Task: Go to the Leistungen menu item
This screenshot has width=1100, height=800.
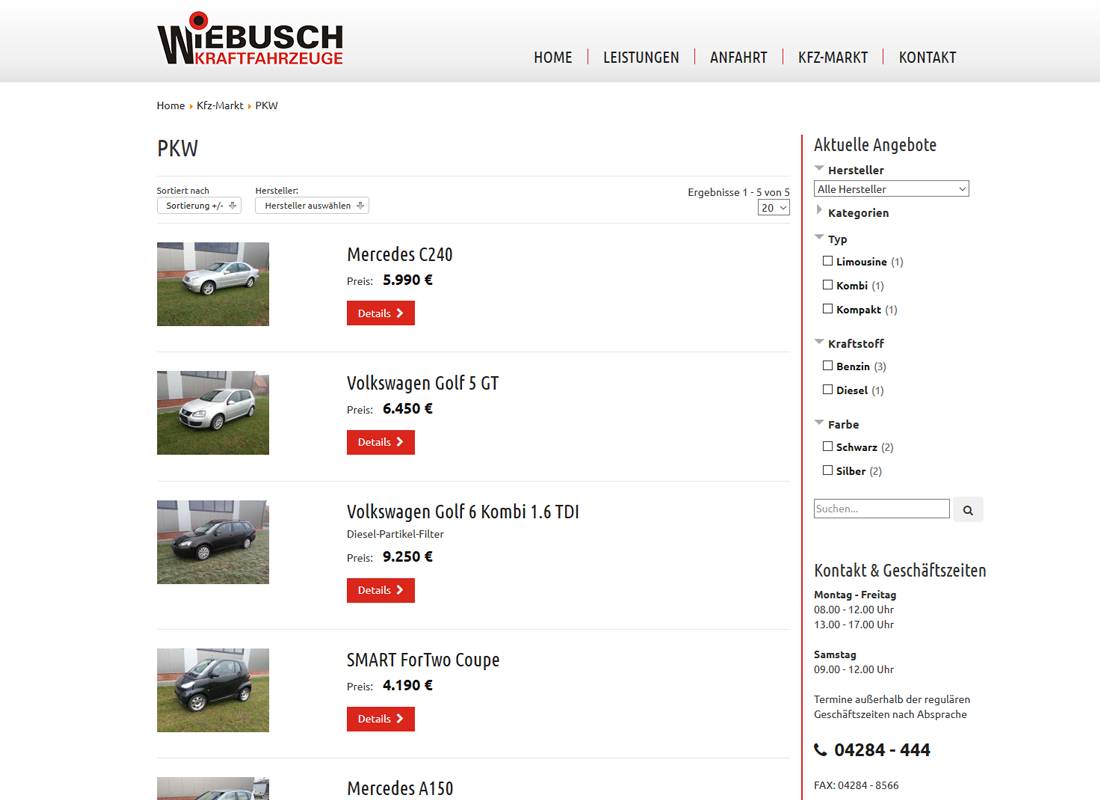Action: click(641, 58)
